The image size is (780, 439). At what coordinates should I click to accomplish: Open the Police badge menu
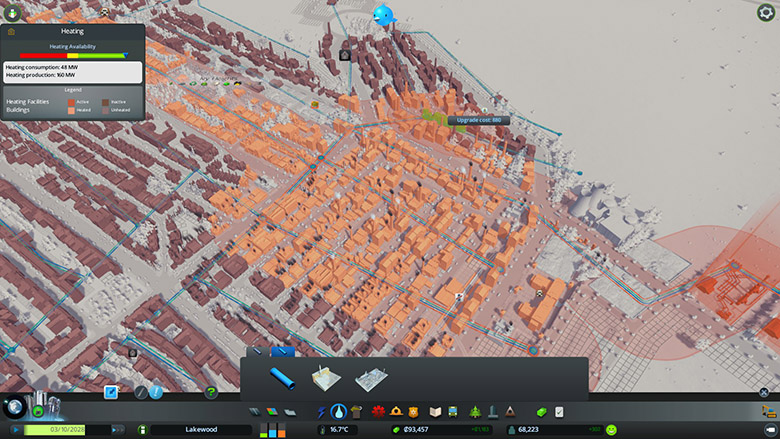tap(413, 412)
